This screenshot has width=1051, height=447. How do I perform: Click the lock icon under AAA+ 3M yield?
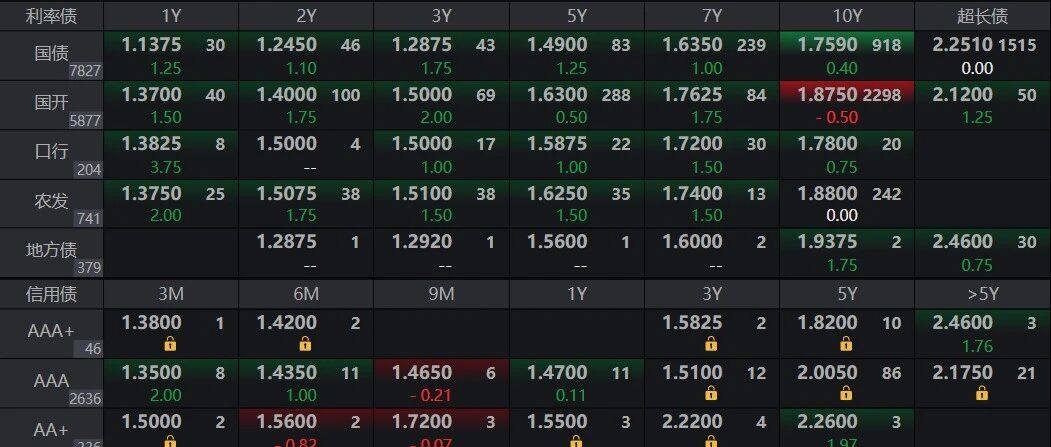(x=170, y=344)
